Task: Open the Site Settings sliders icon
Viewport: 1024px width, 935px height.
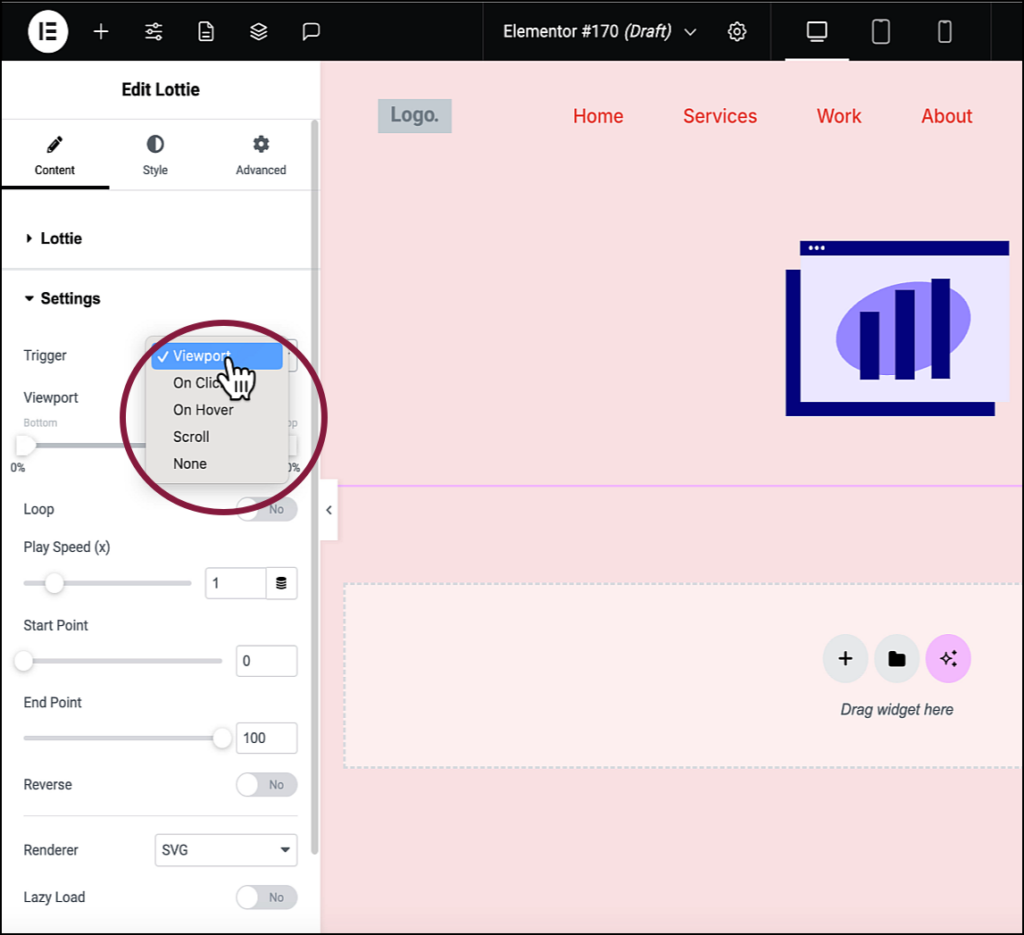Action: 153,31
